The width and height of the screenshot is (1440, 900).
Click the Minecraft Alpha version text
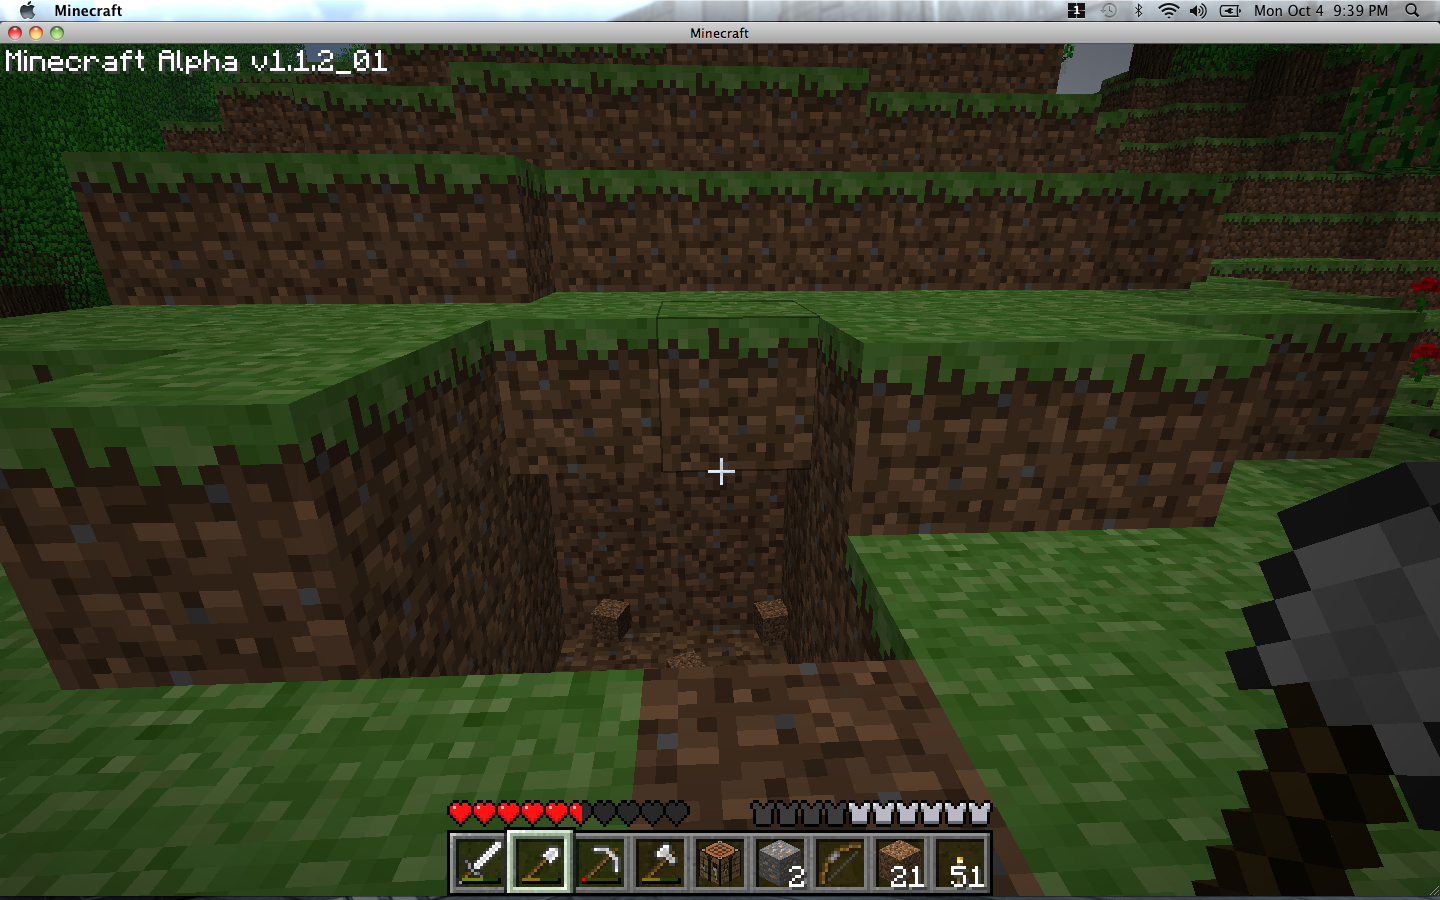click(x=196, y=61)
